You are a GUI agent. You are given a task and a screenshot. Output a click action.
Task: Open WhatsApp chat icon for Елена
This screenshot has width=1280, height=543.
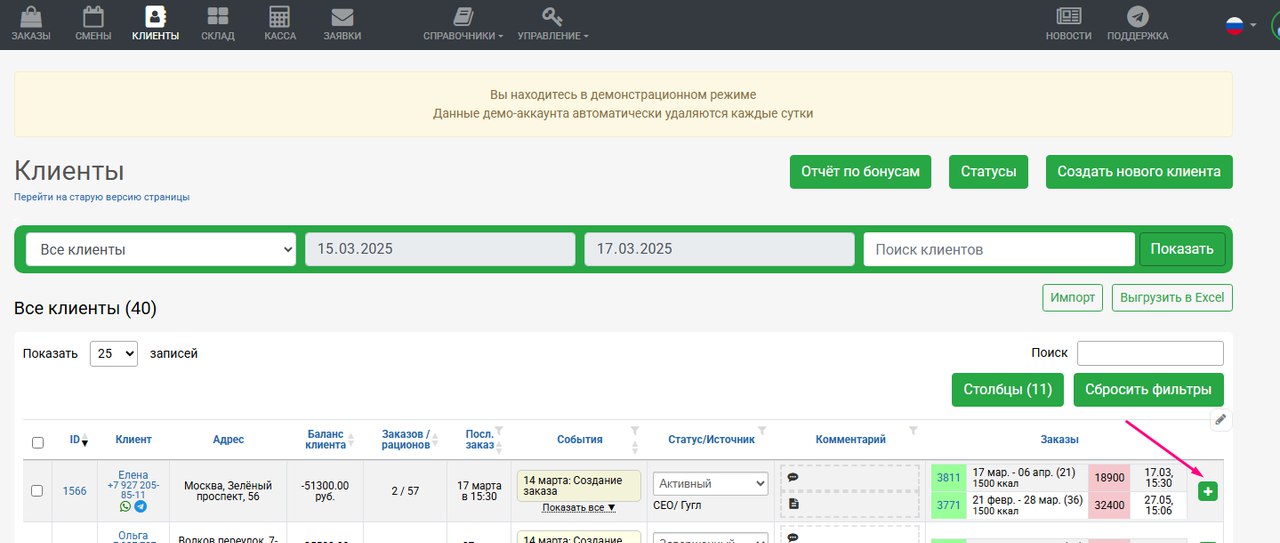point(126,507)
